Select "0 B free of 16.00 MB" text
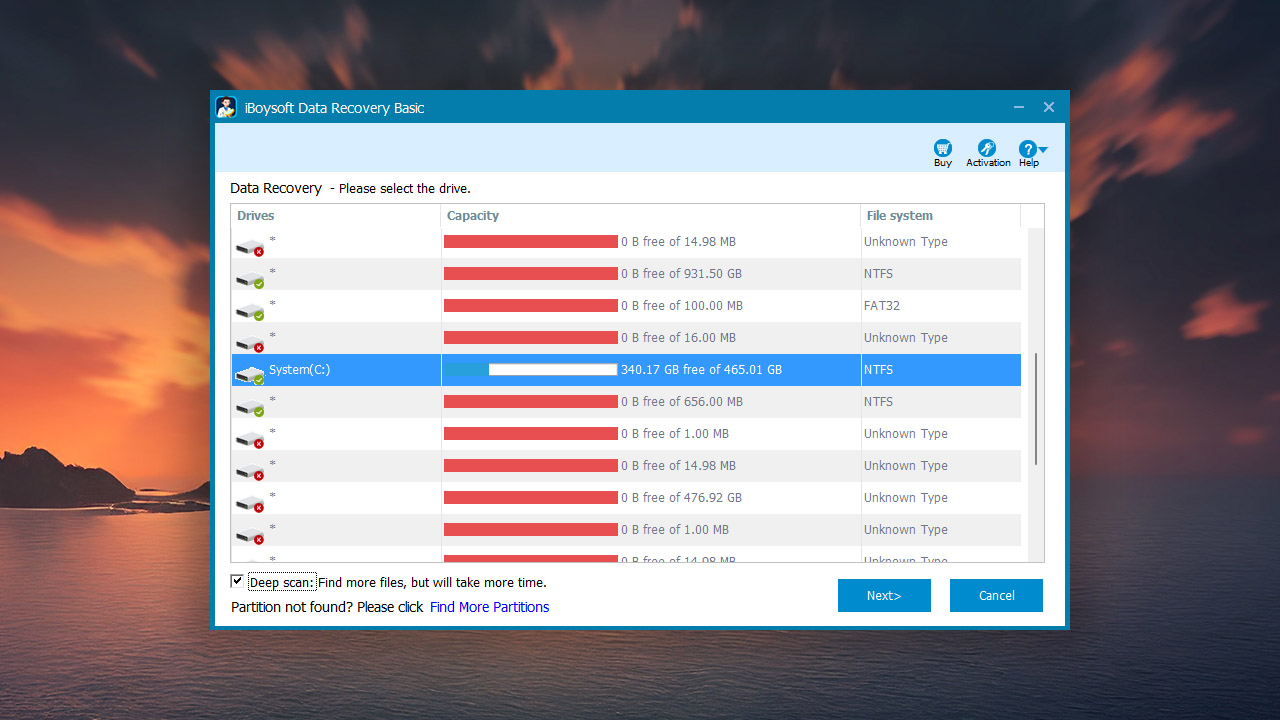 (678, 338)
